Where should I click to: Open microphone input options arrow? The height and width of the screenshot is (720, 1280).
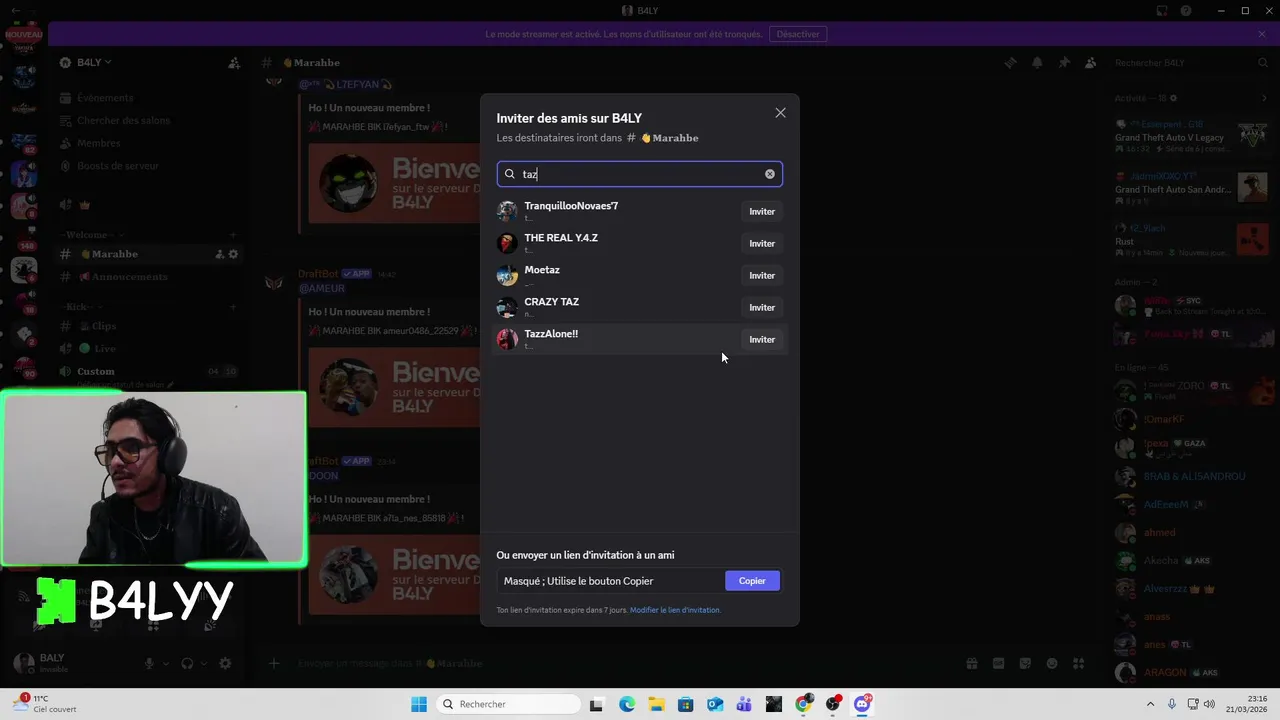[x=166, y=663]
